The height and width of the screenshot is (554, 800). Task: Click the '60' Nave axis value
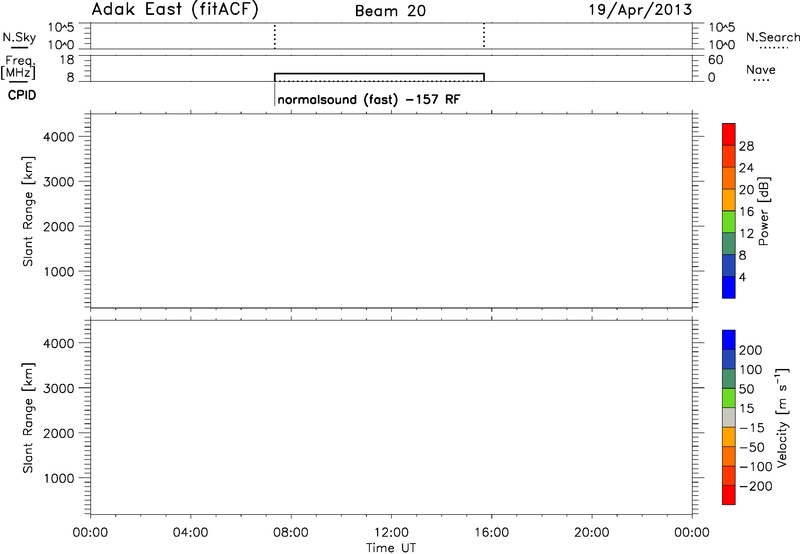[x=715, y=60]
